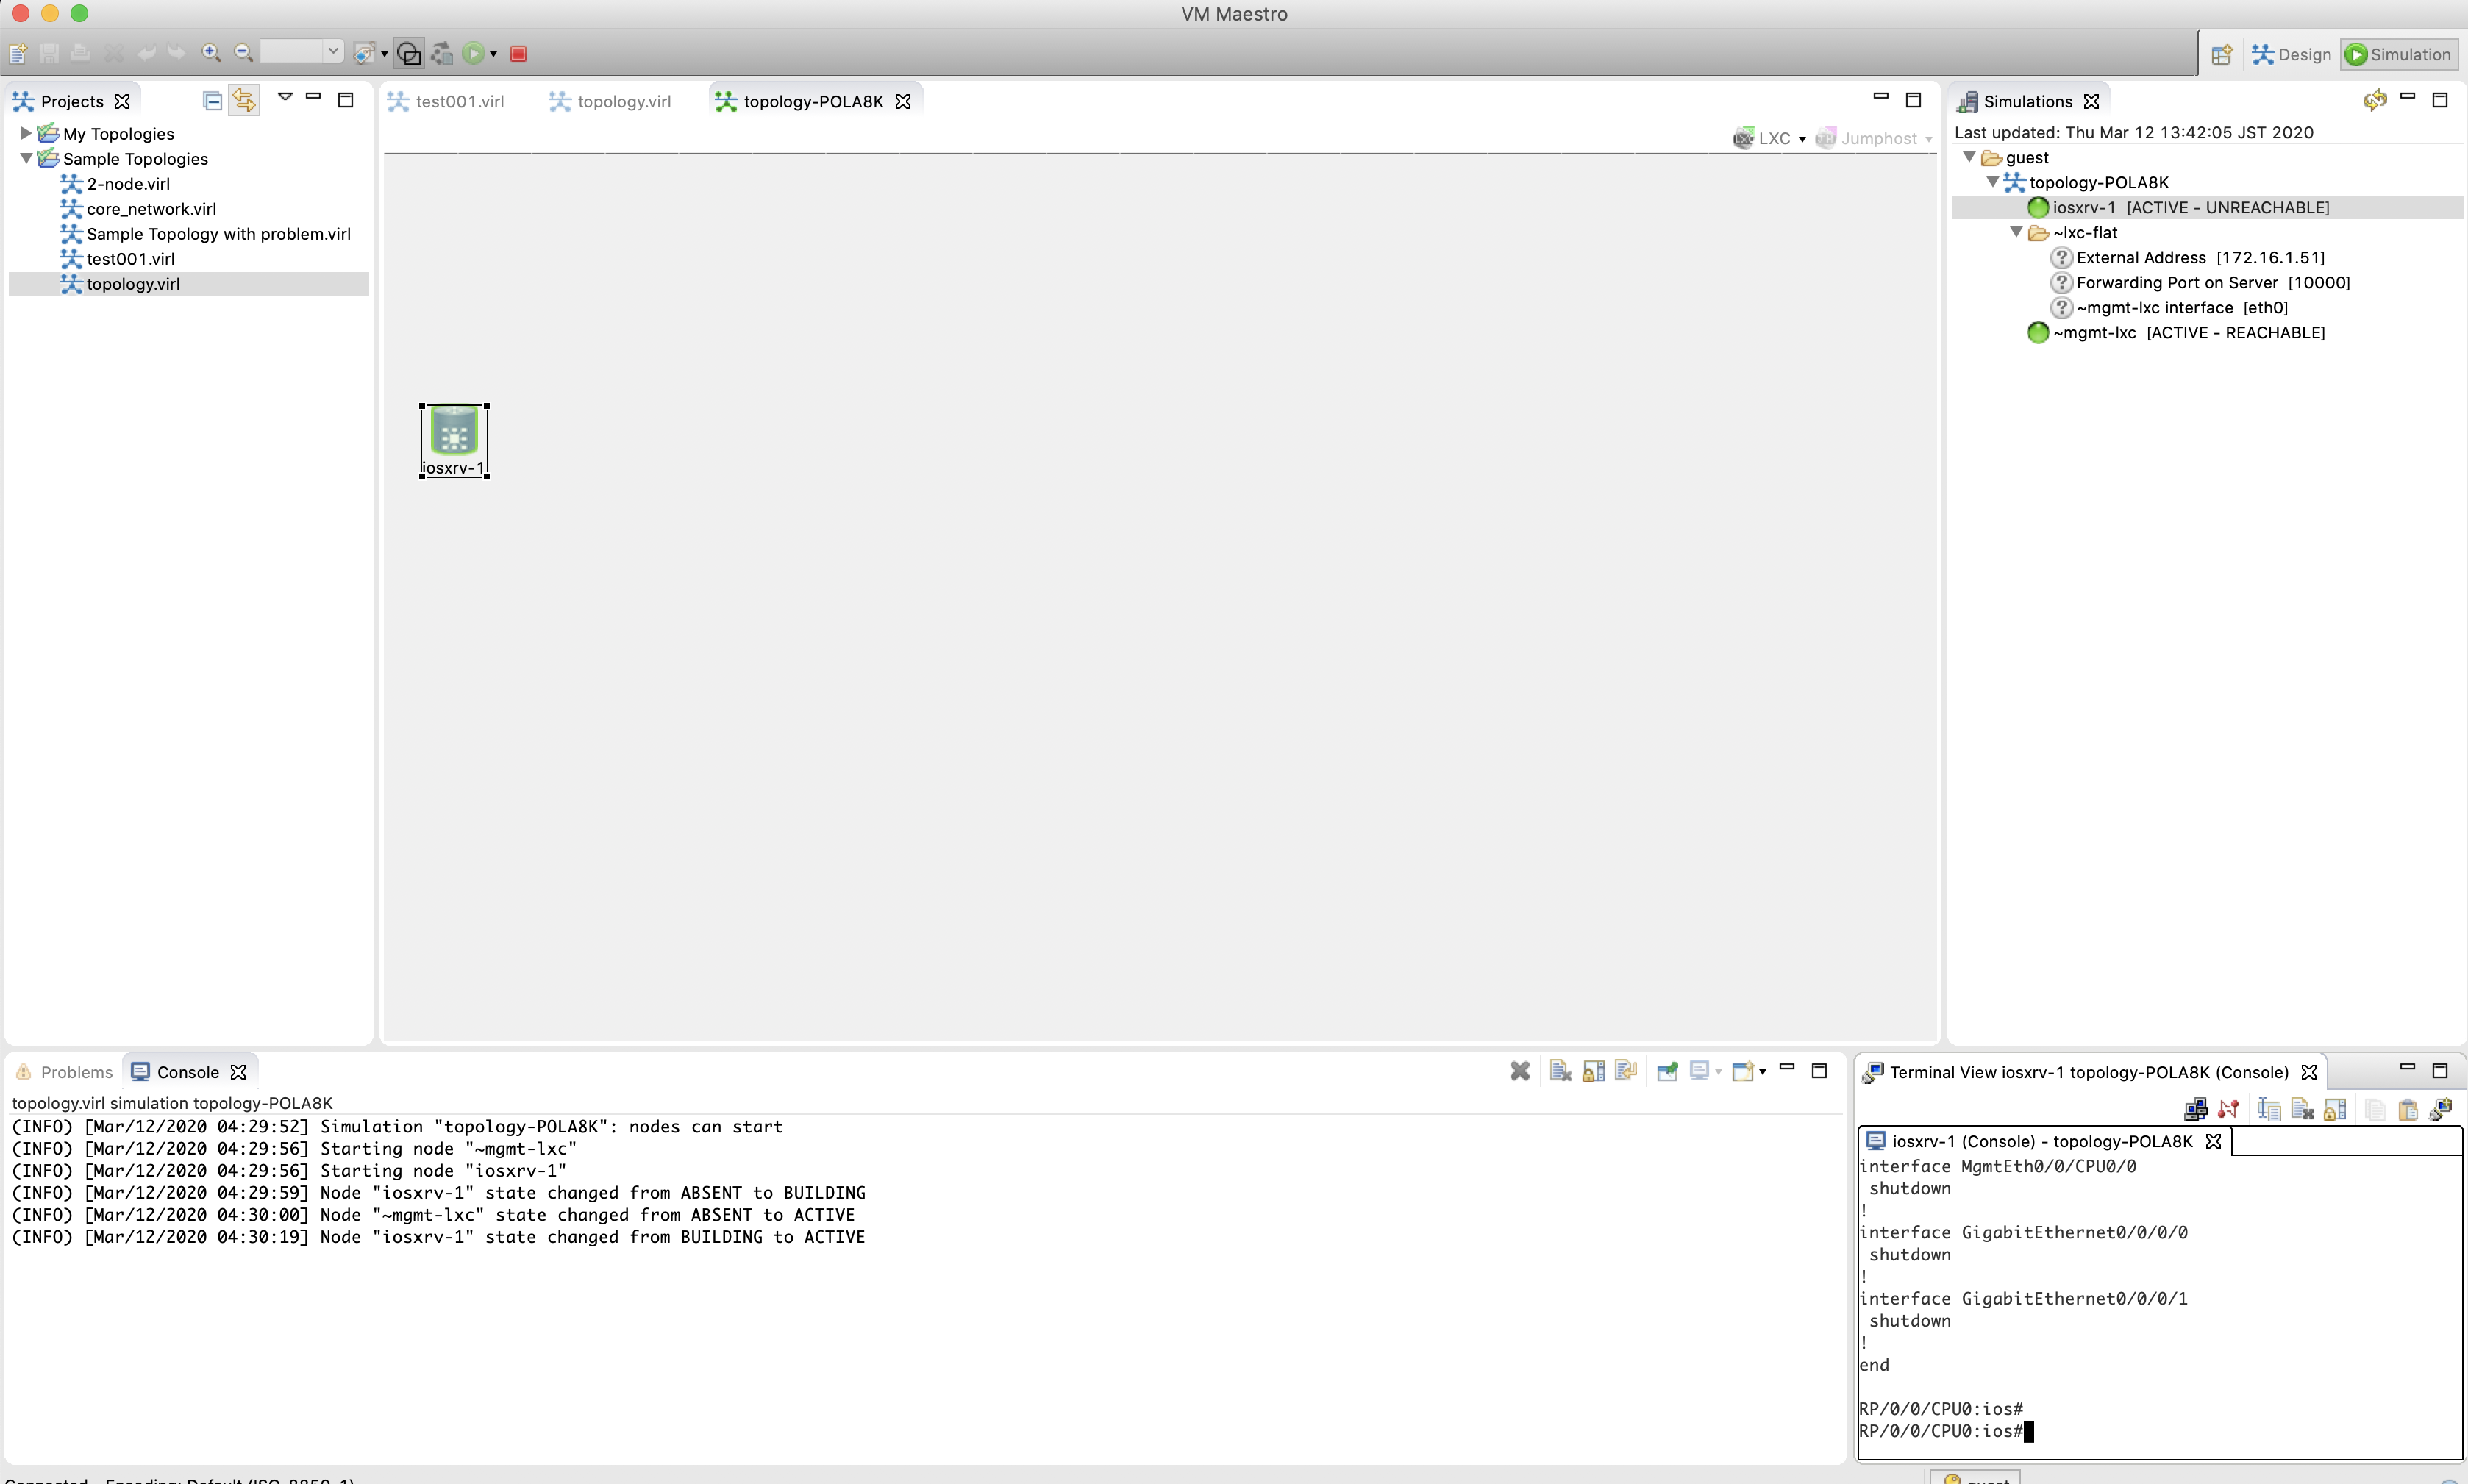Screen dimensions: 2468x1484
Task: Expand the My Topologies folder
Action: (x=26, y=133)
